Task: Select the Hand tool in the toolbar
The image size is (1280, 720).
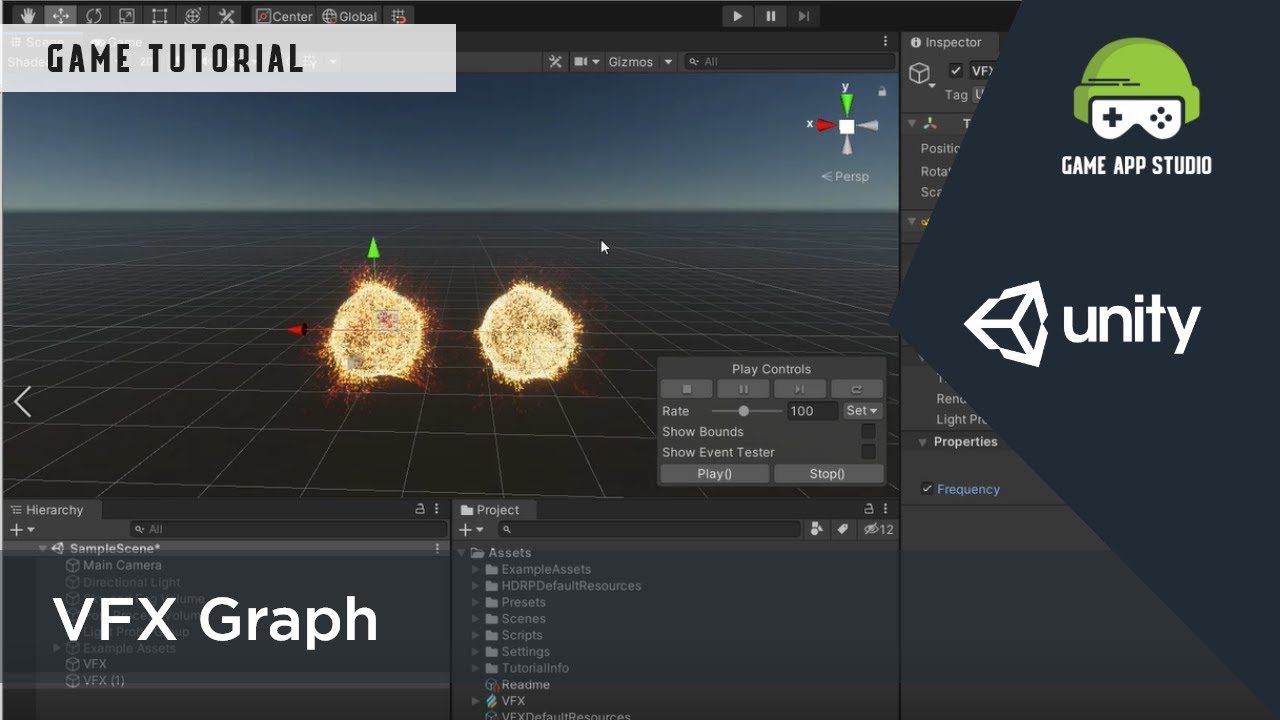Action: 28,16
